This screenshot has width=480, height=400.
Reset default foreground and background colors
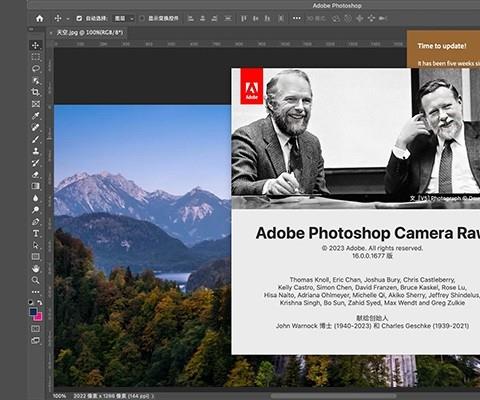pos(31,302)
